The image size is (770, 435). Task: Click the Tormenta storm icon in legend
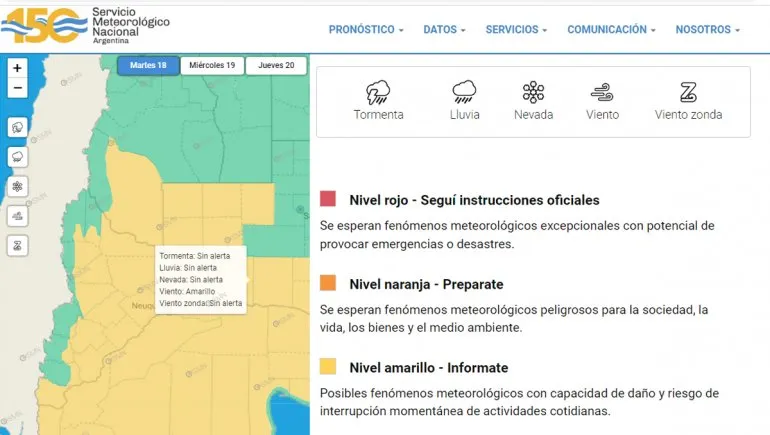pyautogui.click(x=378, y=93)
